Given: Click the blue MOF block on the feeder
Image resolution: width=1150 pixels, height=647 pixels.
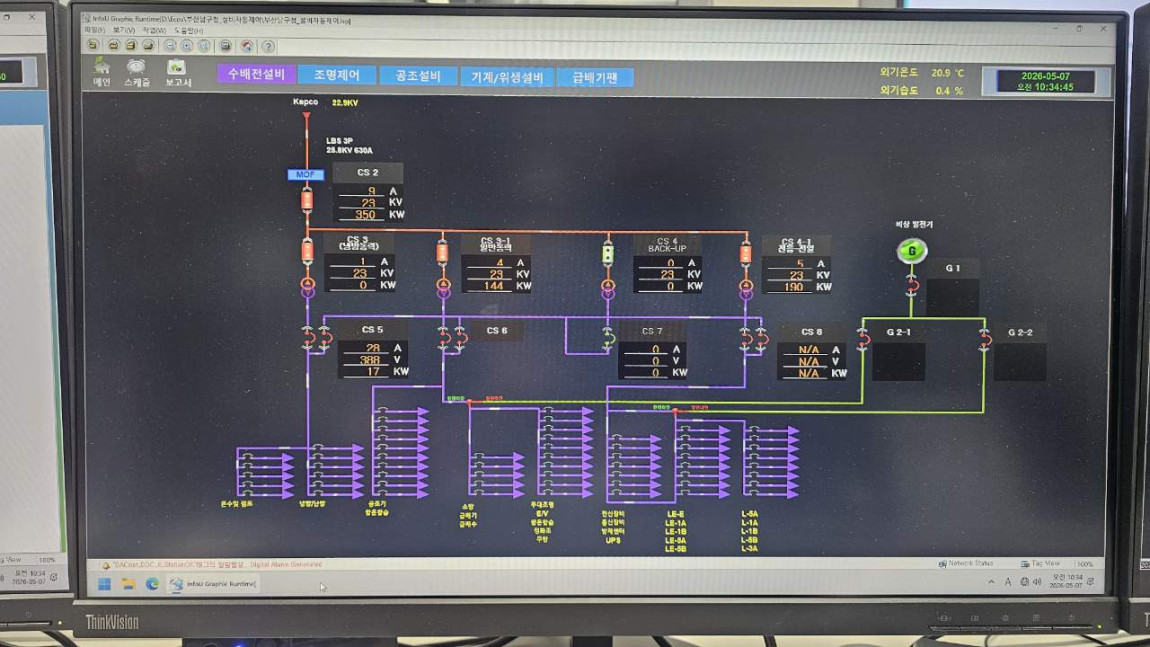Looking at the screenshot, I should pyautogui.click(x=305, y=175).
